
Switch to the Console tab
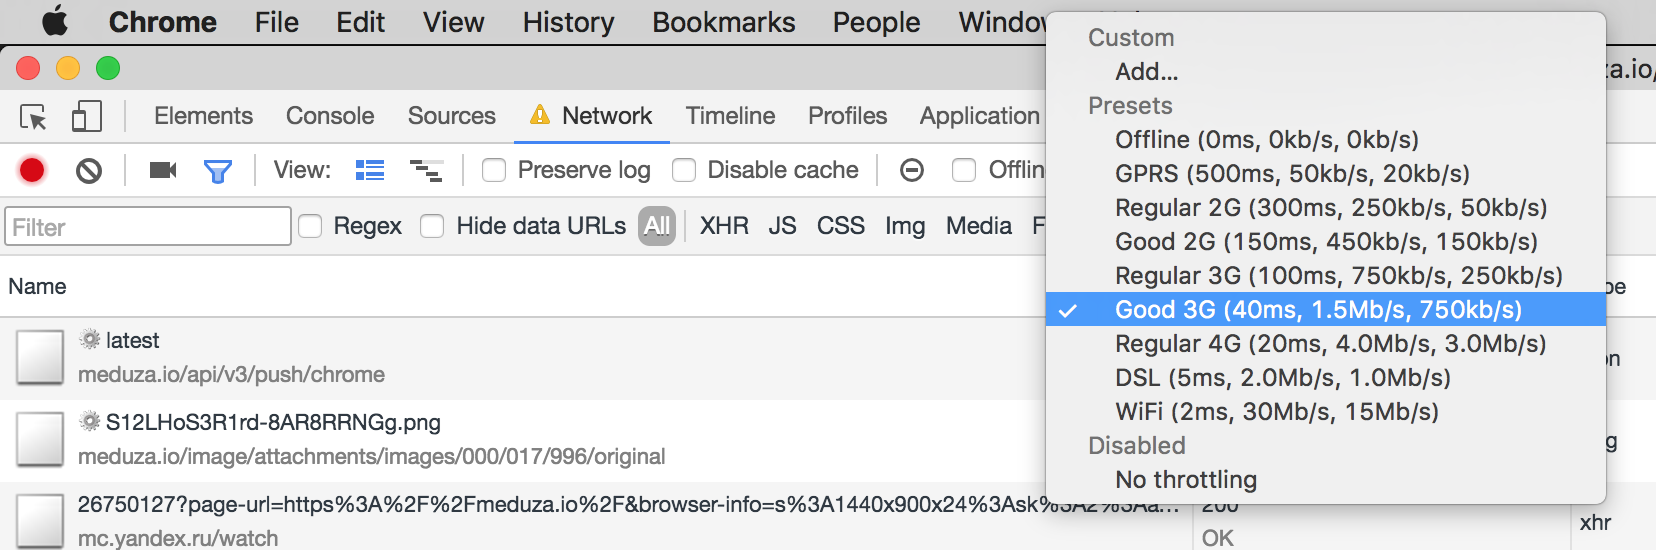tap(330, 116)
